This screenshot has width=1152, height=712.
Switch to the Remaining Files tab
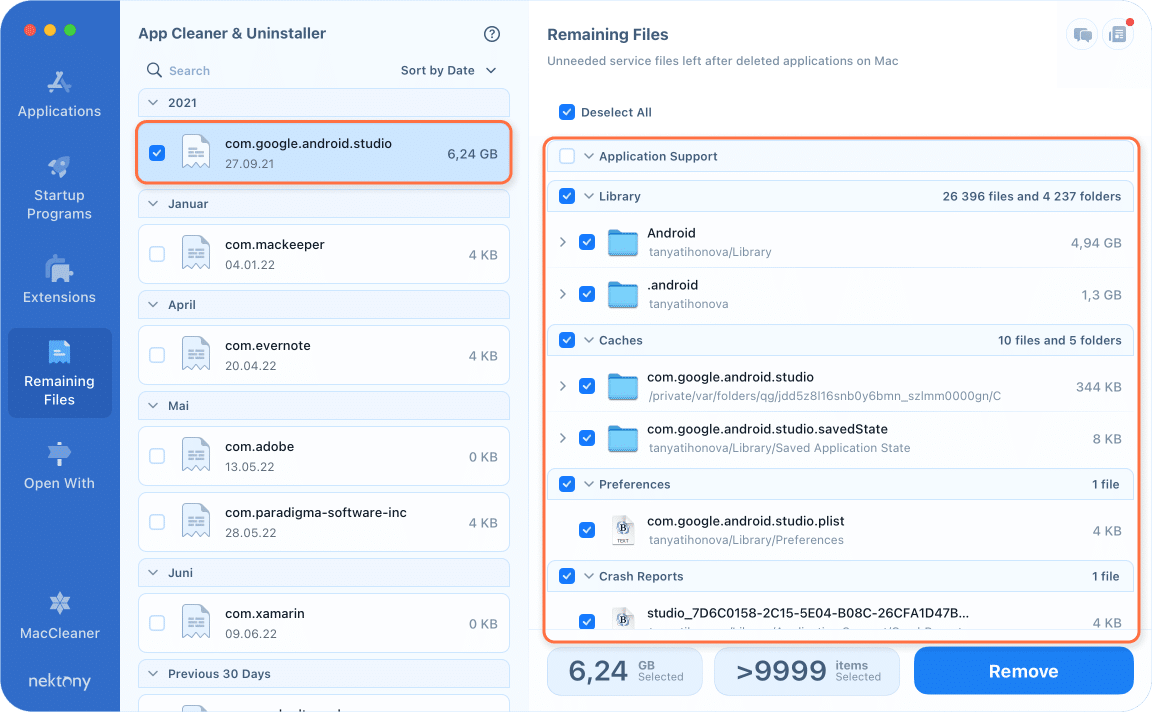coord(59,372)
